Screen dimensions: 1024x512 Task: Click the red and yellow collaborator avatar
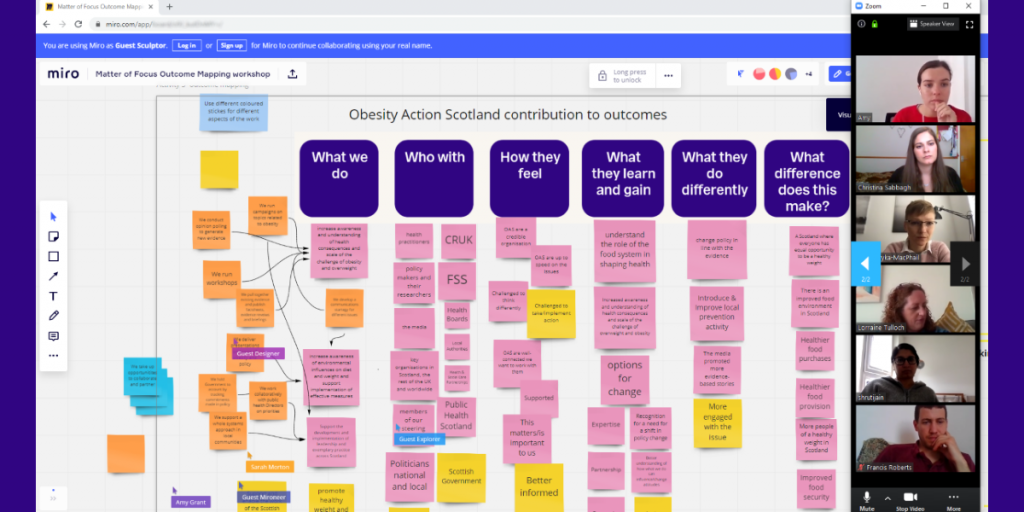point(775,74)
